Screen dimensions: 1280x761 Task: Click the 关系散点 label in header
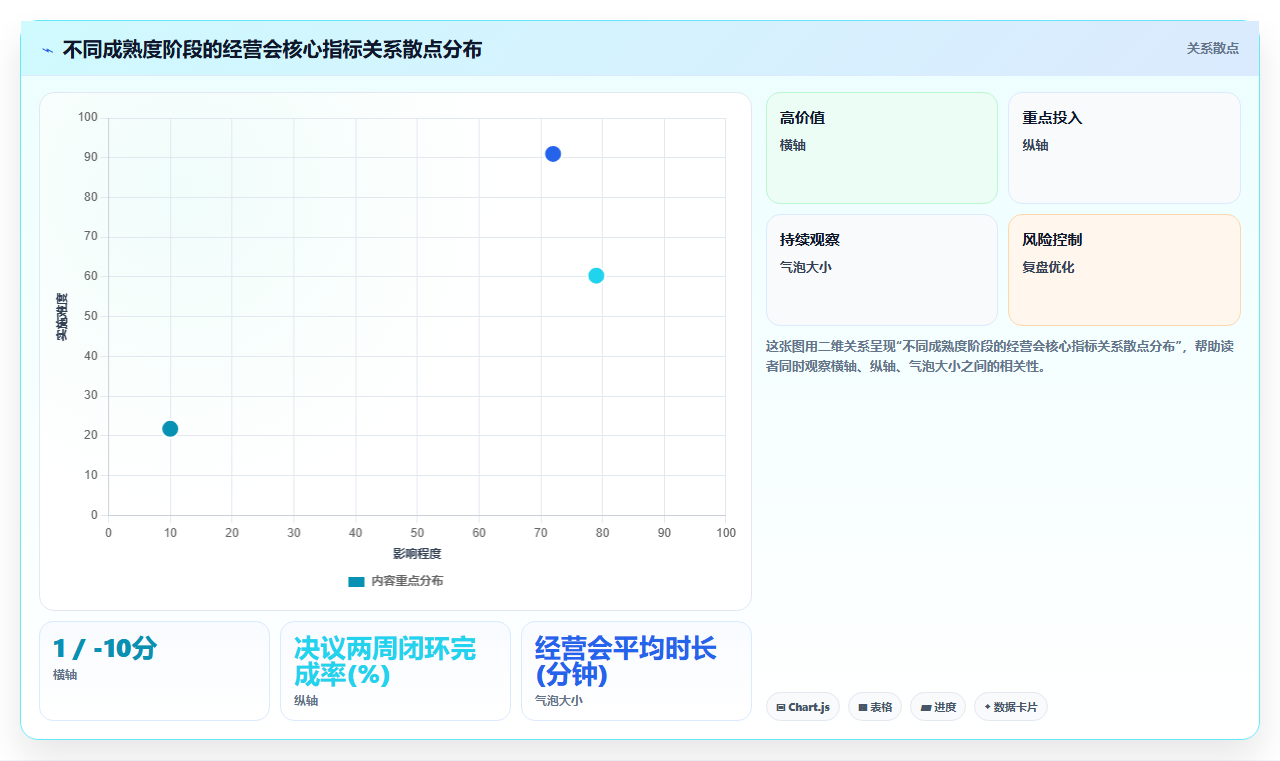(1213, 48)
